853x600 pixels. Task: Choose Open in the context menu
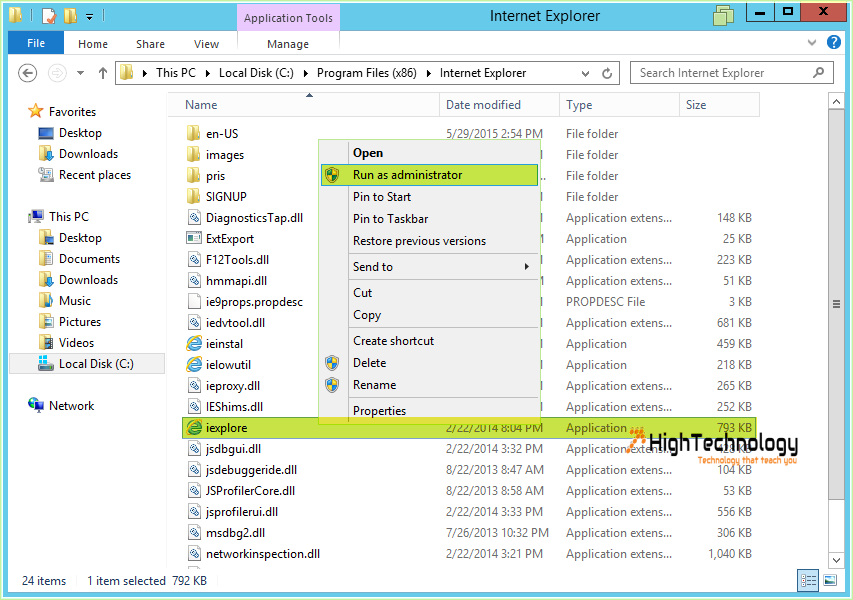pos(429,153)
